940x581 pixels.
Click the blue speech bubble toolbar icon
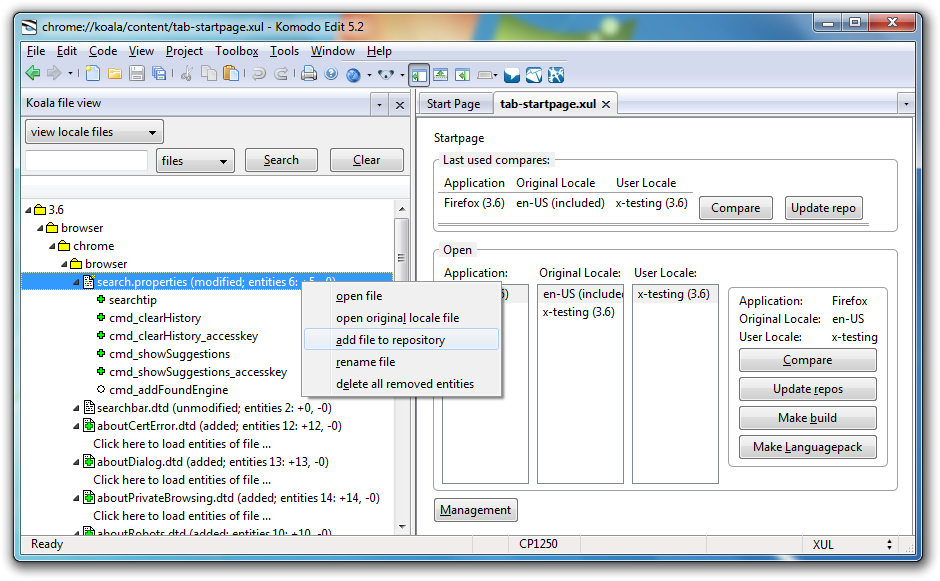coord(511,75)
